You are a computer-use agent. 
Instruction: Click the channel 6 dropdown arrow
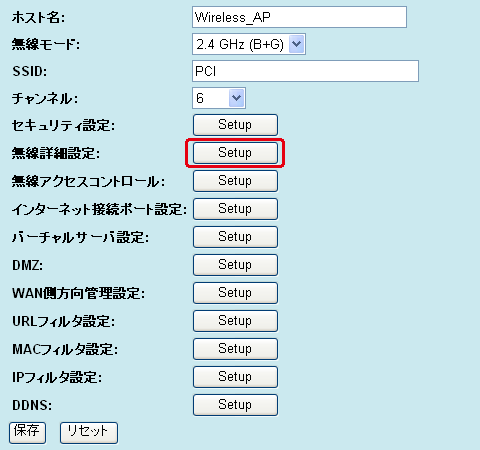coord(237,98)
